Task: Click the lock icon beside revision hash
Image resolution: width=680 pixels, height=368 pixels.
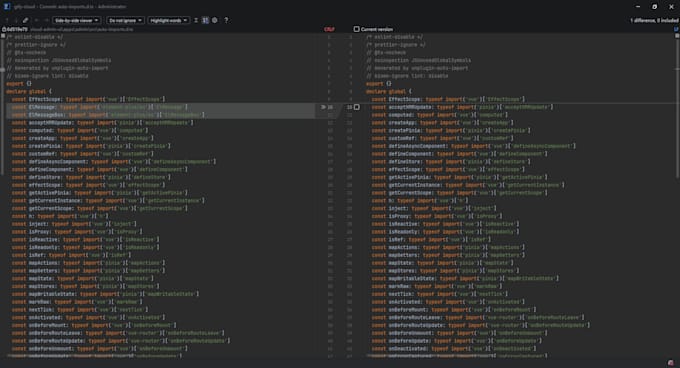Action: [x=3, y=29]
